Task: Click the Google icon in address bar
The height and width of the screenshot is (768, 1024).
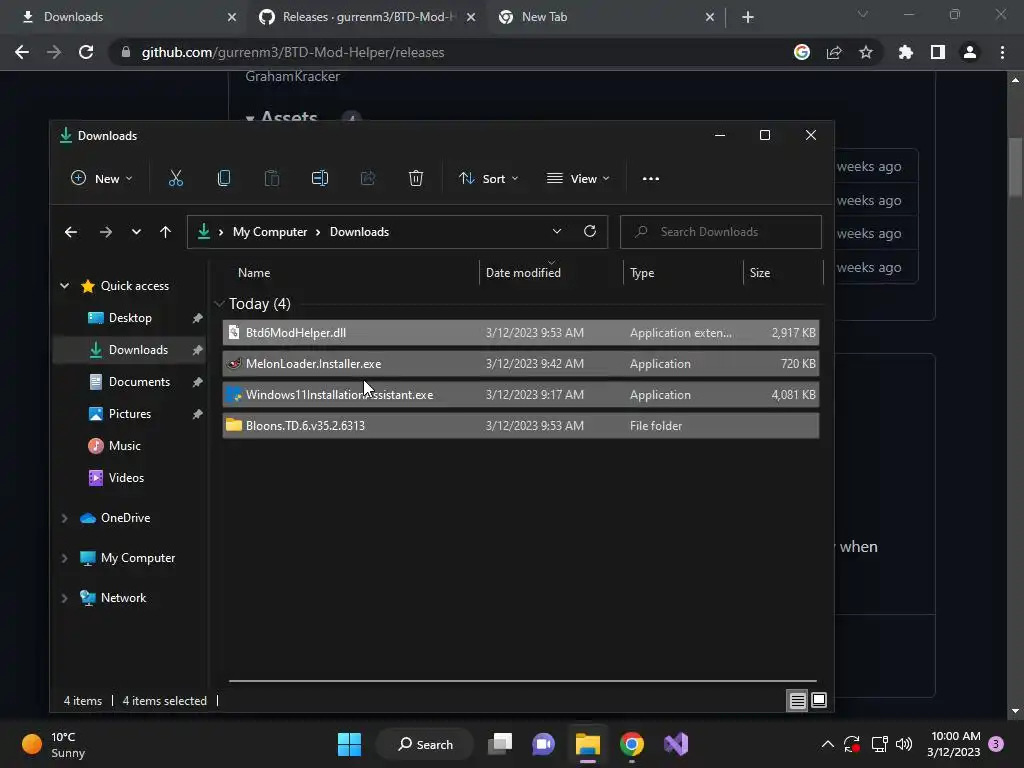Action: click(802, 52)
